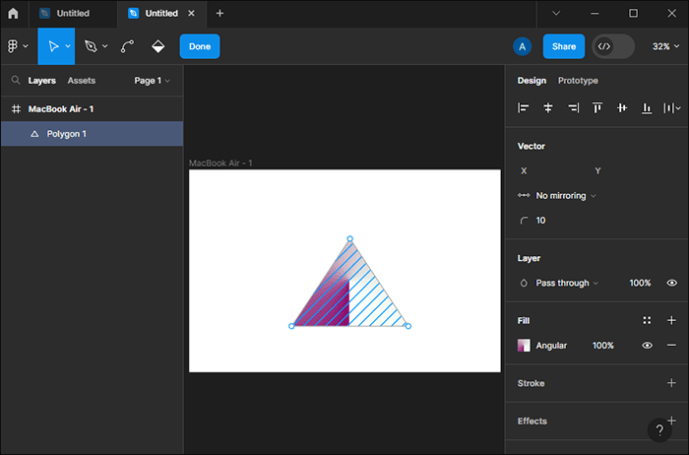Image resolution: width=689 pixels, height=455 pixels.
Task: Open a new tab
Action: click(220, 13)
